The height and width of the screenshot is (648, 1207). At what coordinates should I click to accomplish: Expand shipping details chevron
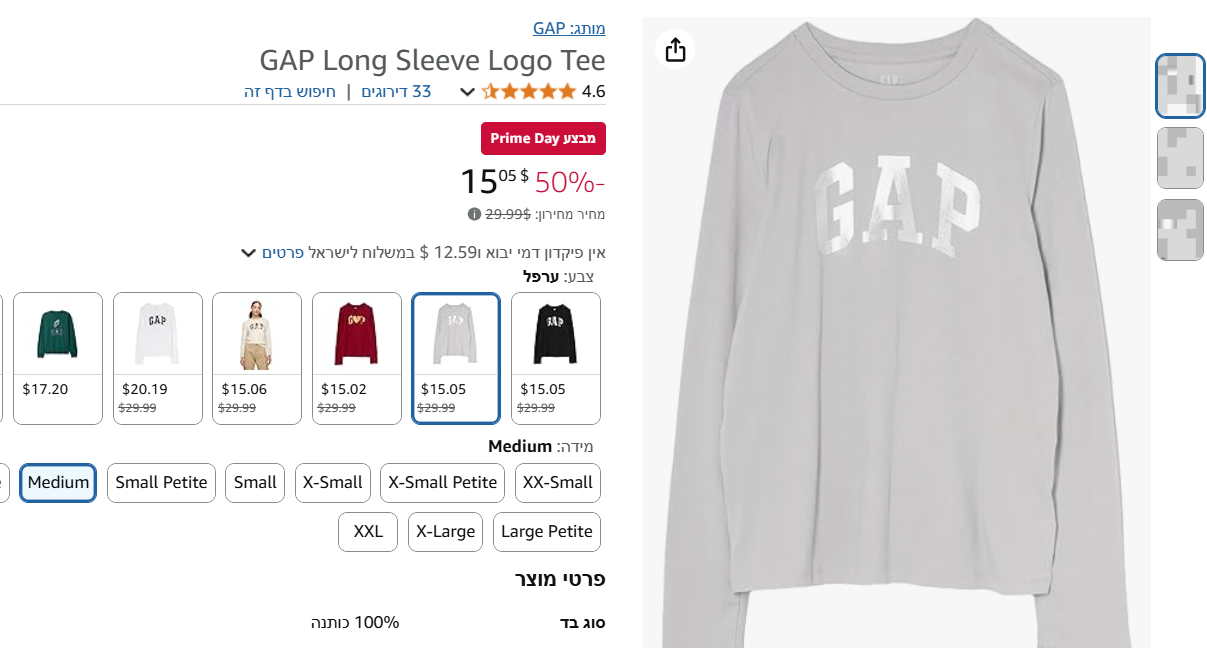click(x=249, y=252)
